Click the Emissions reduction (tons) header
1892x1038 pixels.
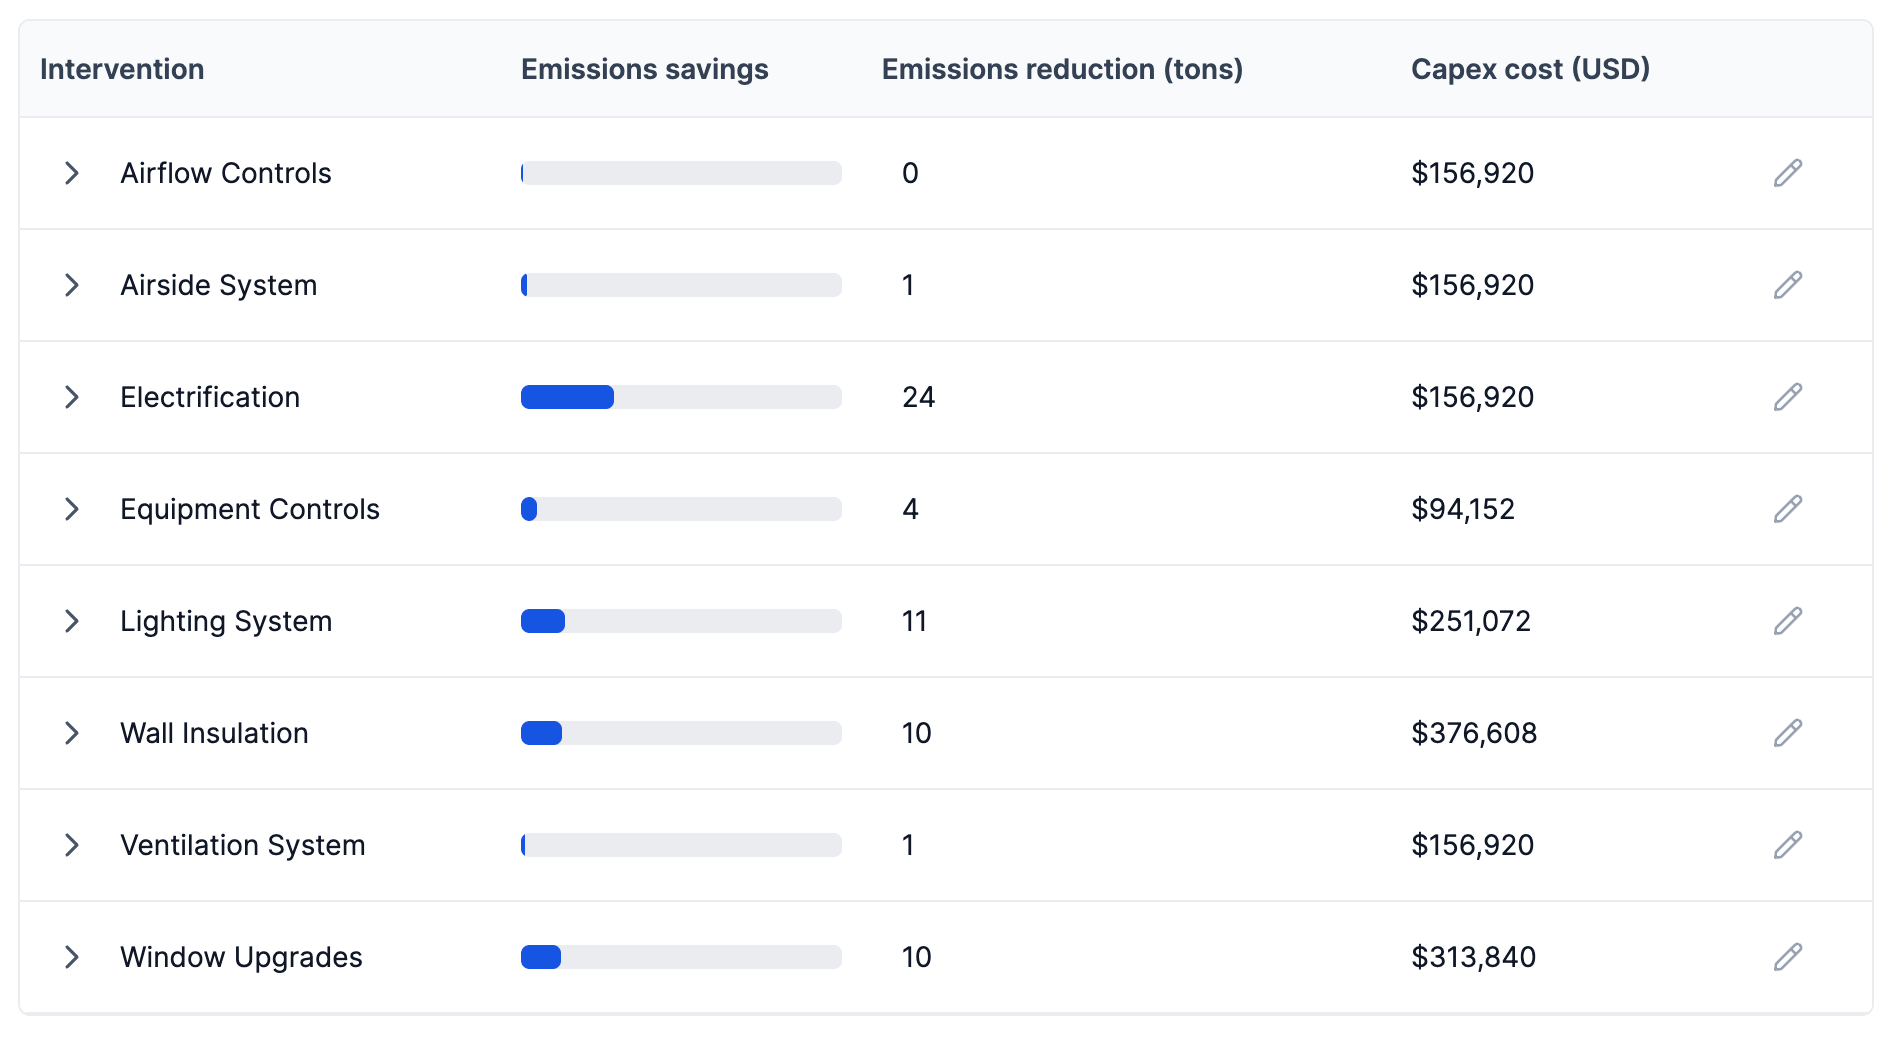point(1062,69)
